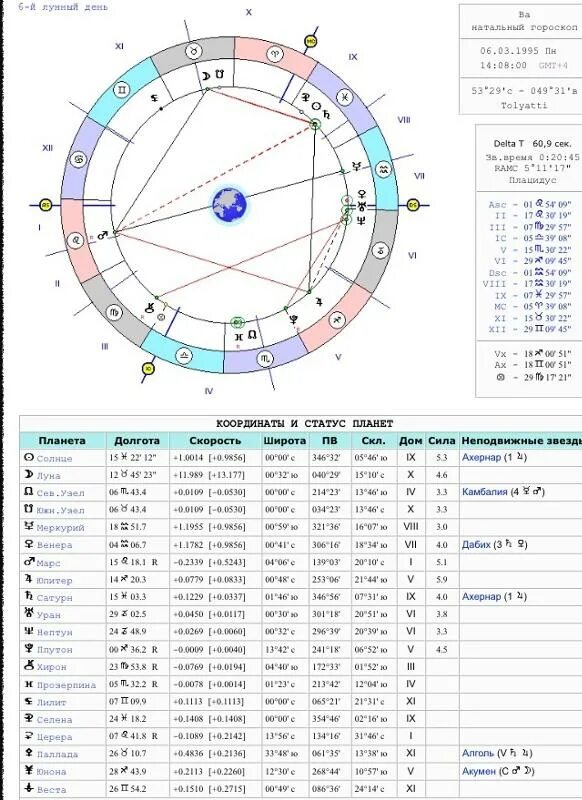Click the Earth globe at the chart center
The width and height of the screenshot is (582, 800).
[230, 205]
